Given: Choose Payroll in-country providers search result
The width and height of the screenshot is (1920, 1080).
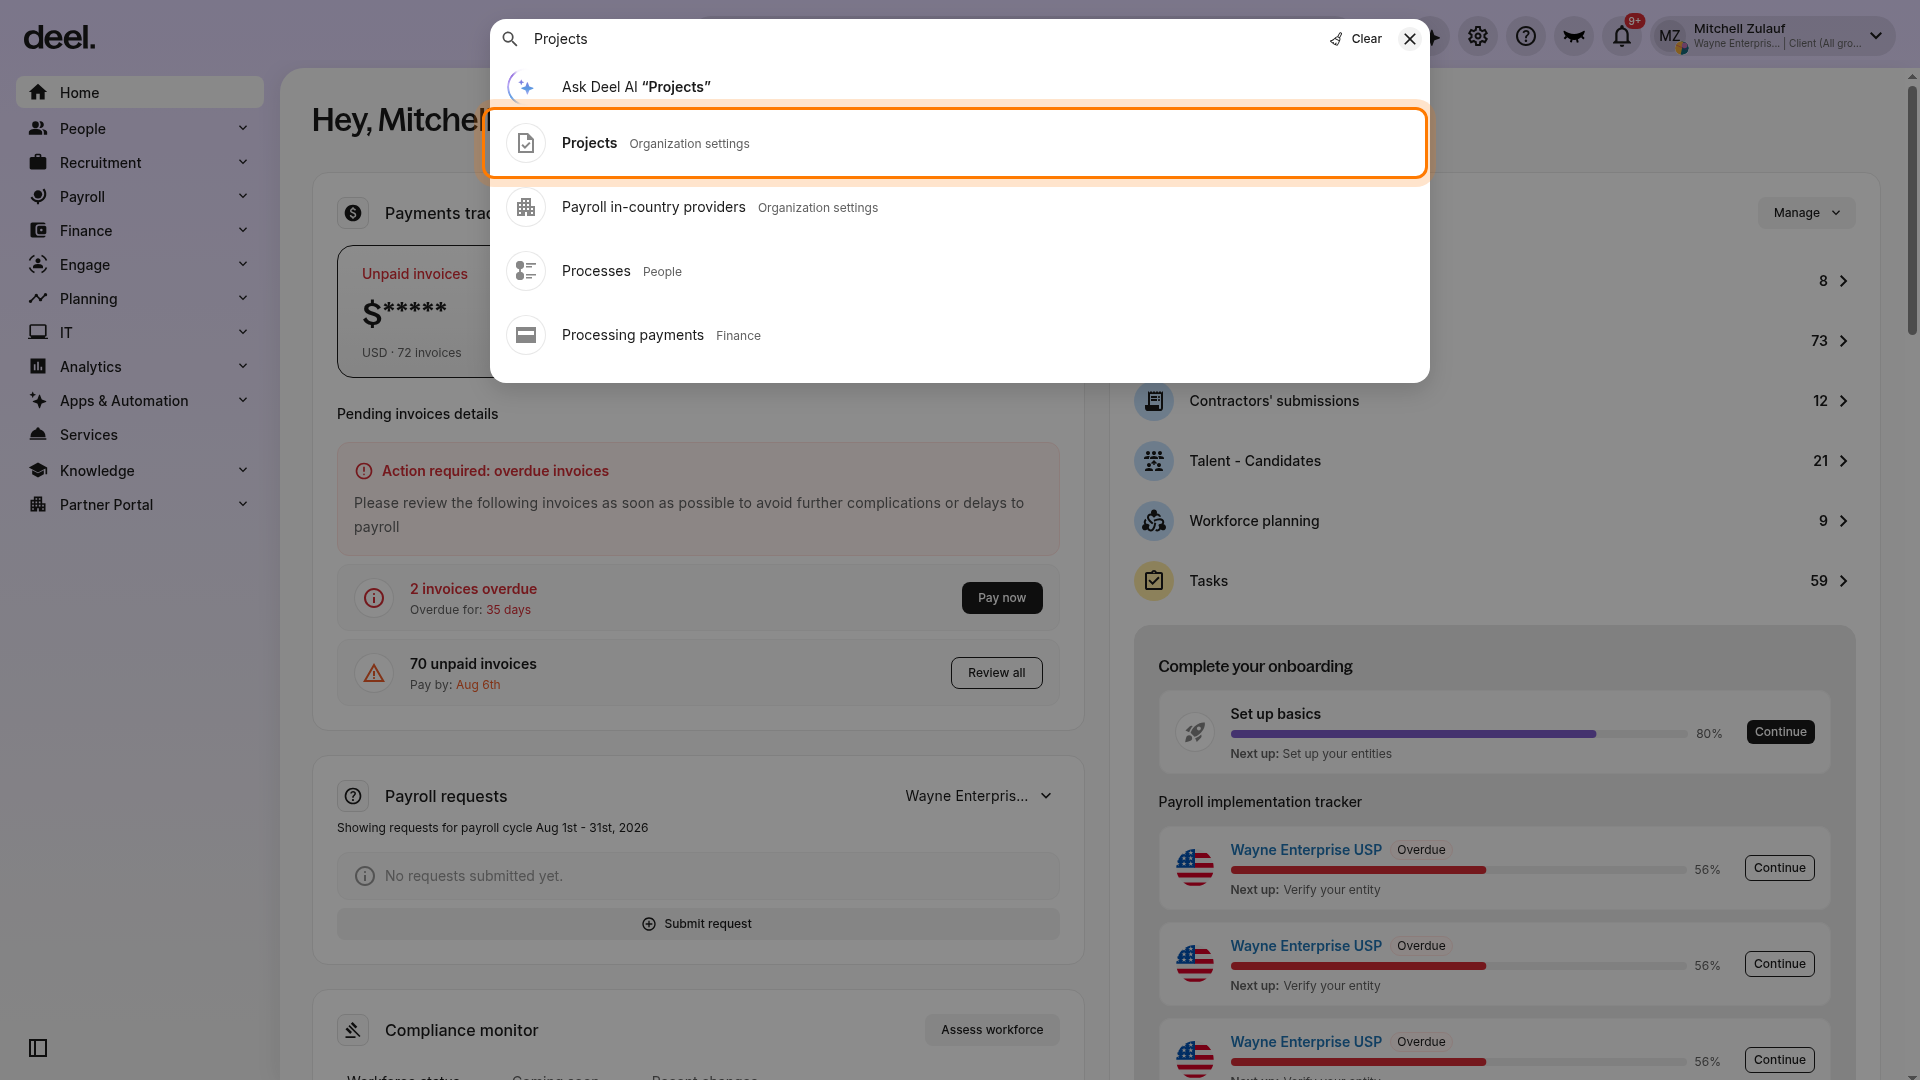Looking at the screenshot, I should coord(960,207).
